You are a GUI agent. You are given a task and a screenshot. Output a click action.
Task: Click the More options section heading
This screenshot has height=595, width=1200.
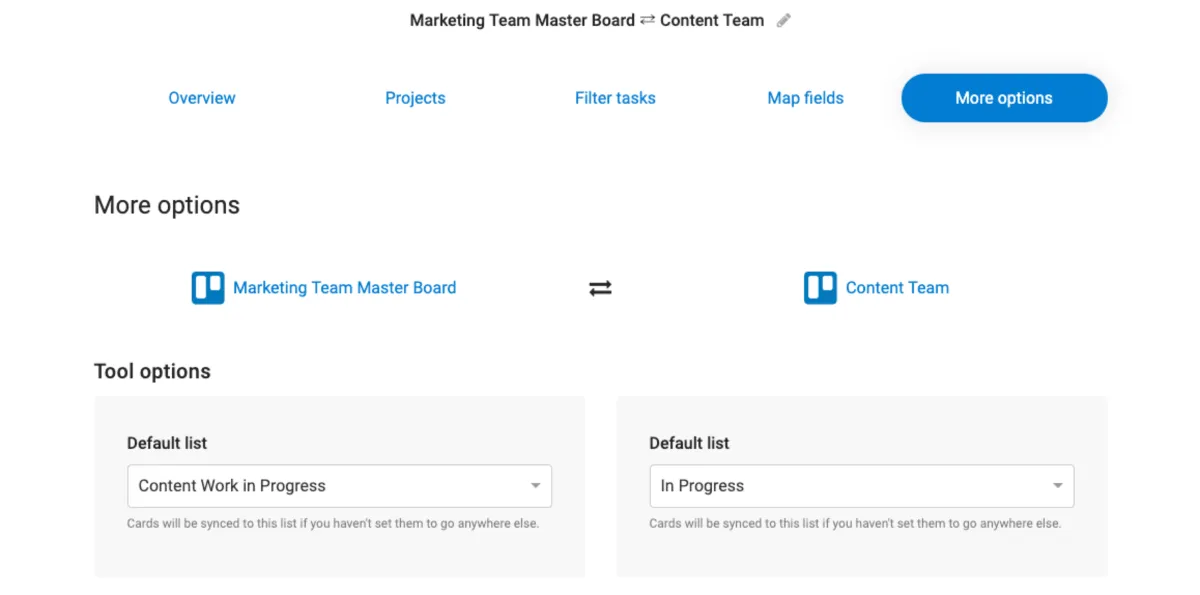167,205
